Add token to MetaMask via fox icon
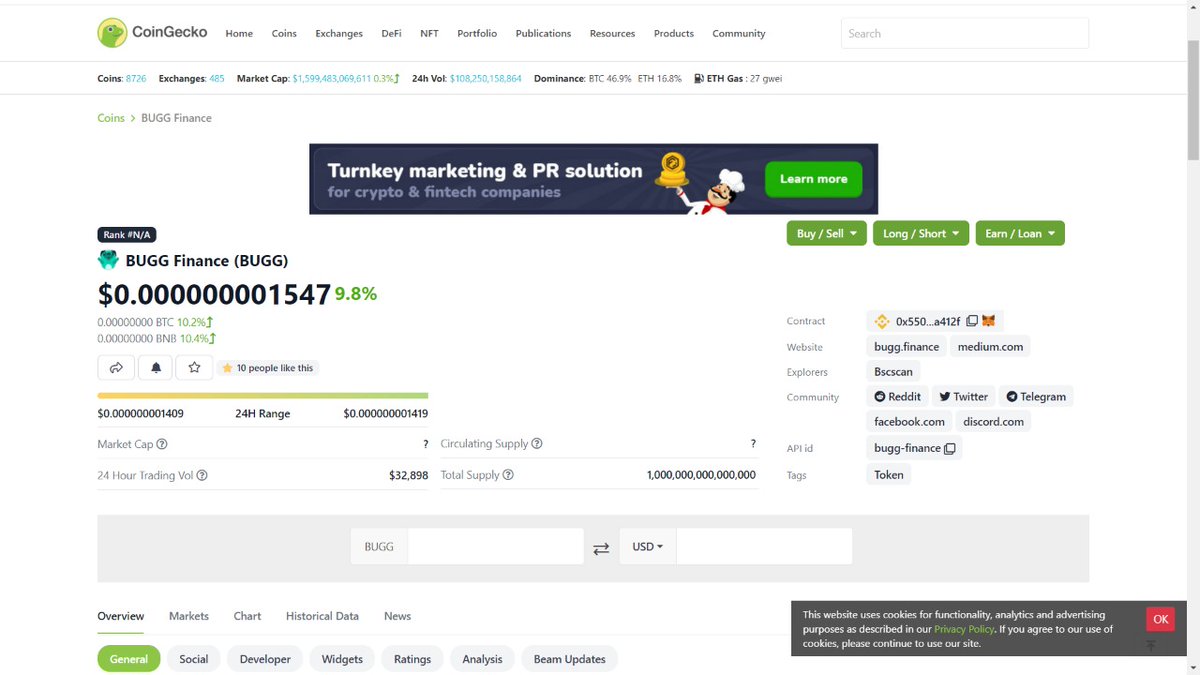The height and width of the screenshot is (675, 1200). (988, 321)
